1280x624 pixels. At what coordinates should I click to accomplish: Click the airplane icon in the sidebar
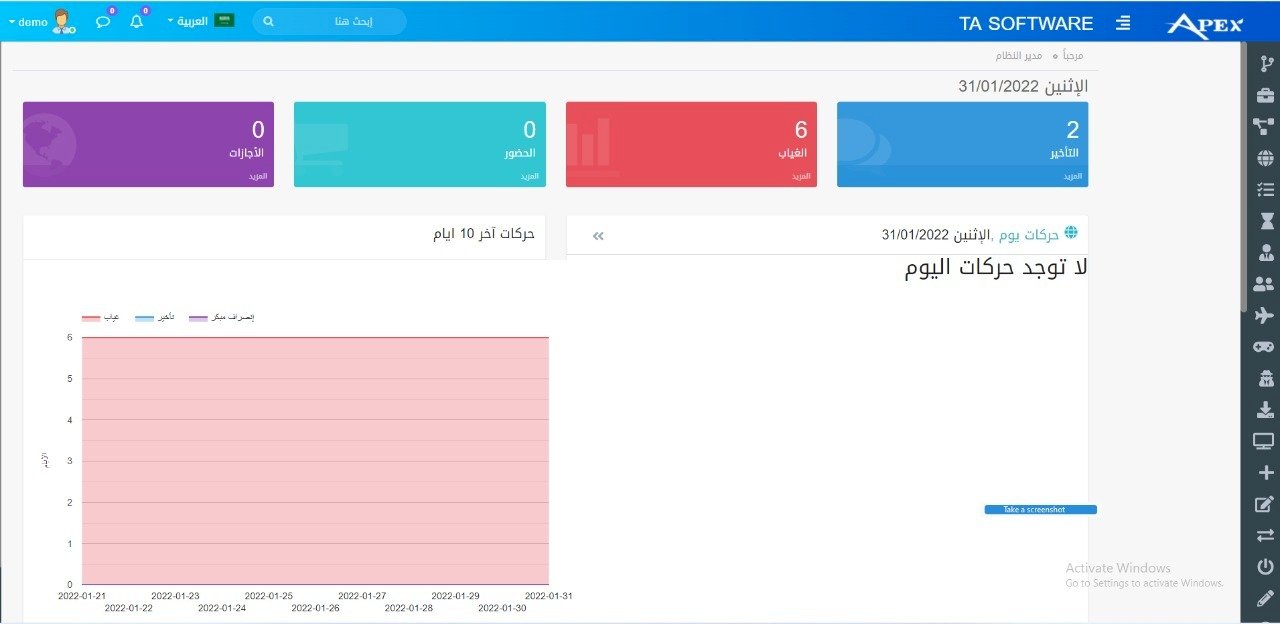(1264, 315)
